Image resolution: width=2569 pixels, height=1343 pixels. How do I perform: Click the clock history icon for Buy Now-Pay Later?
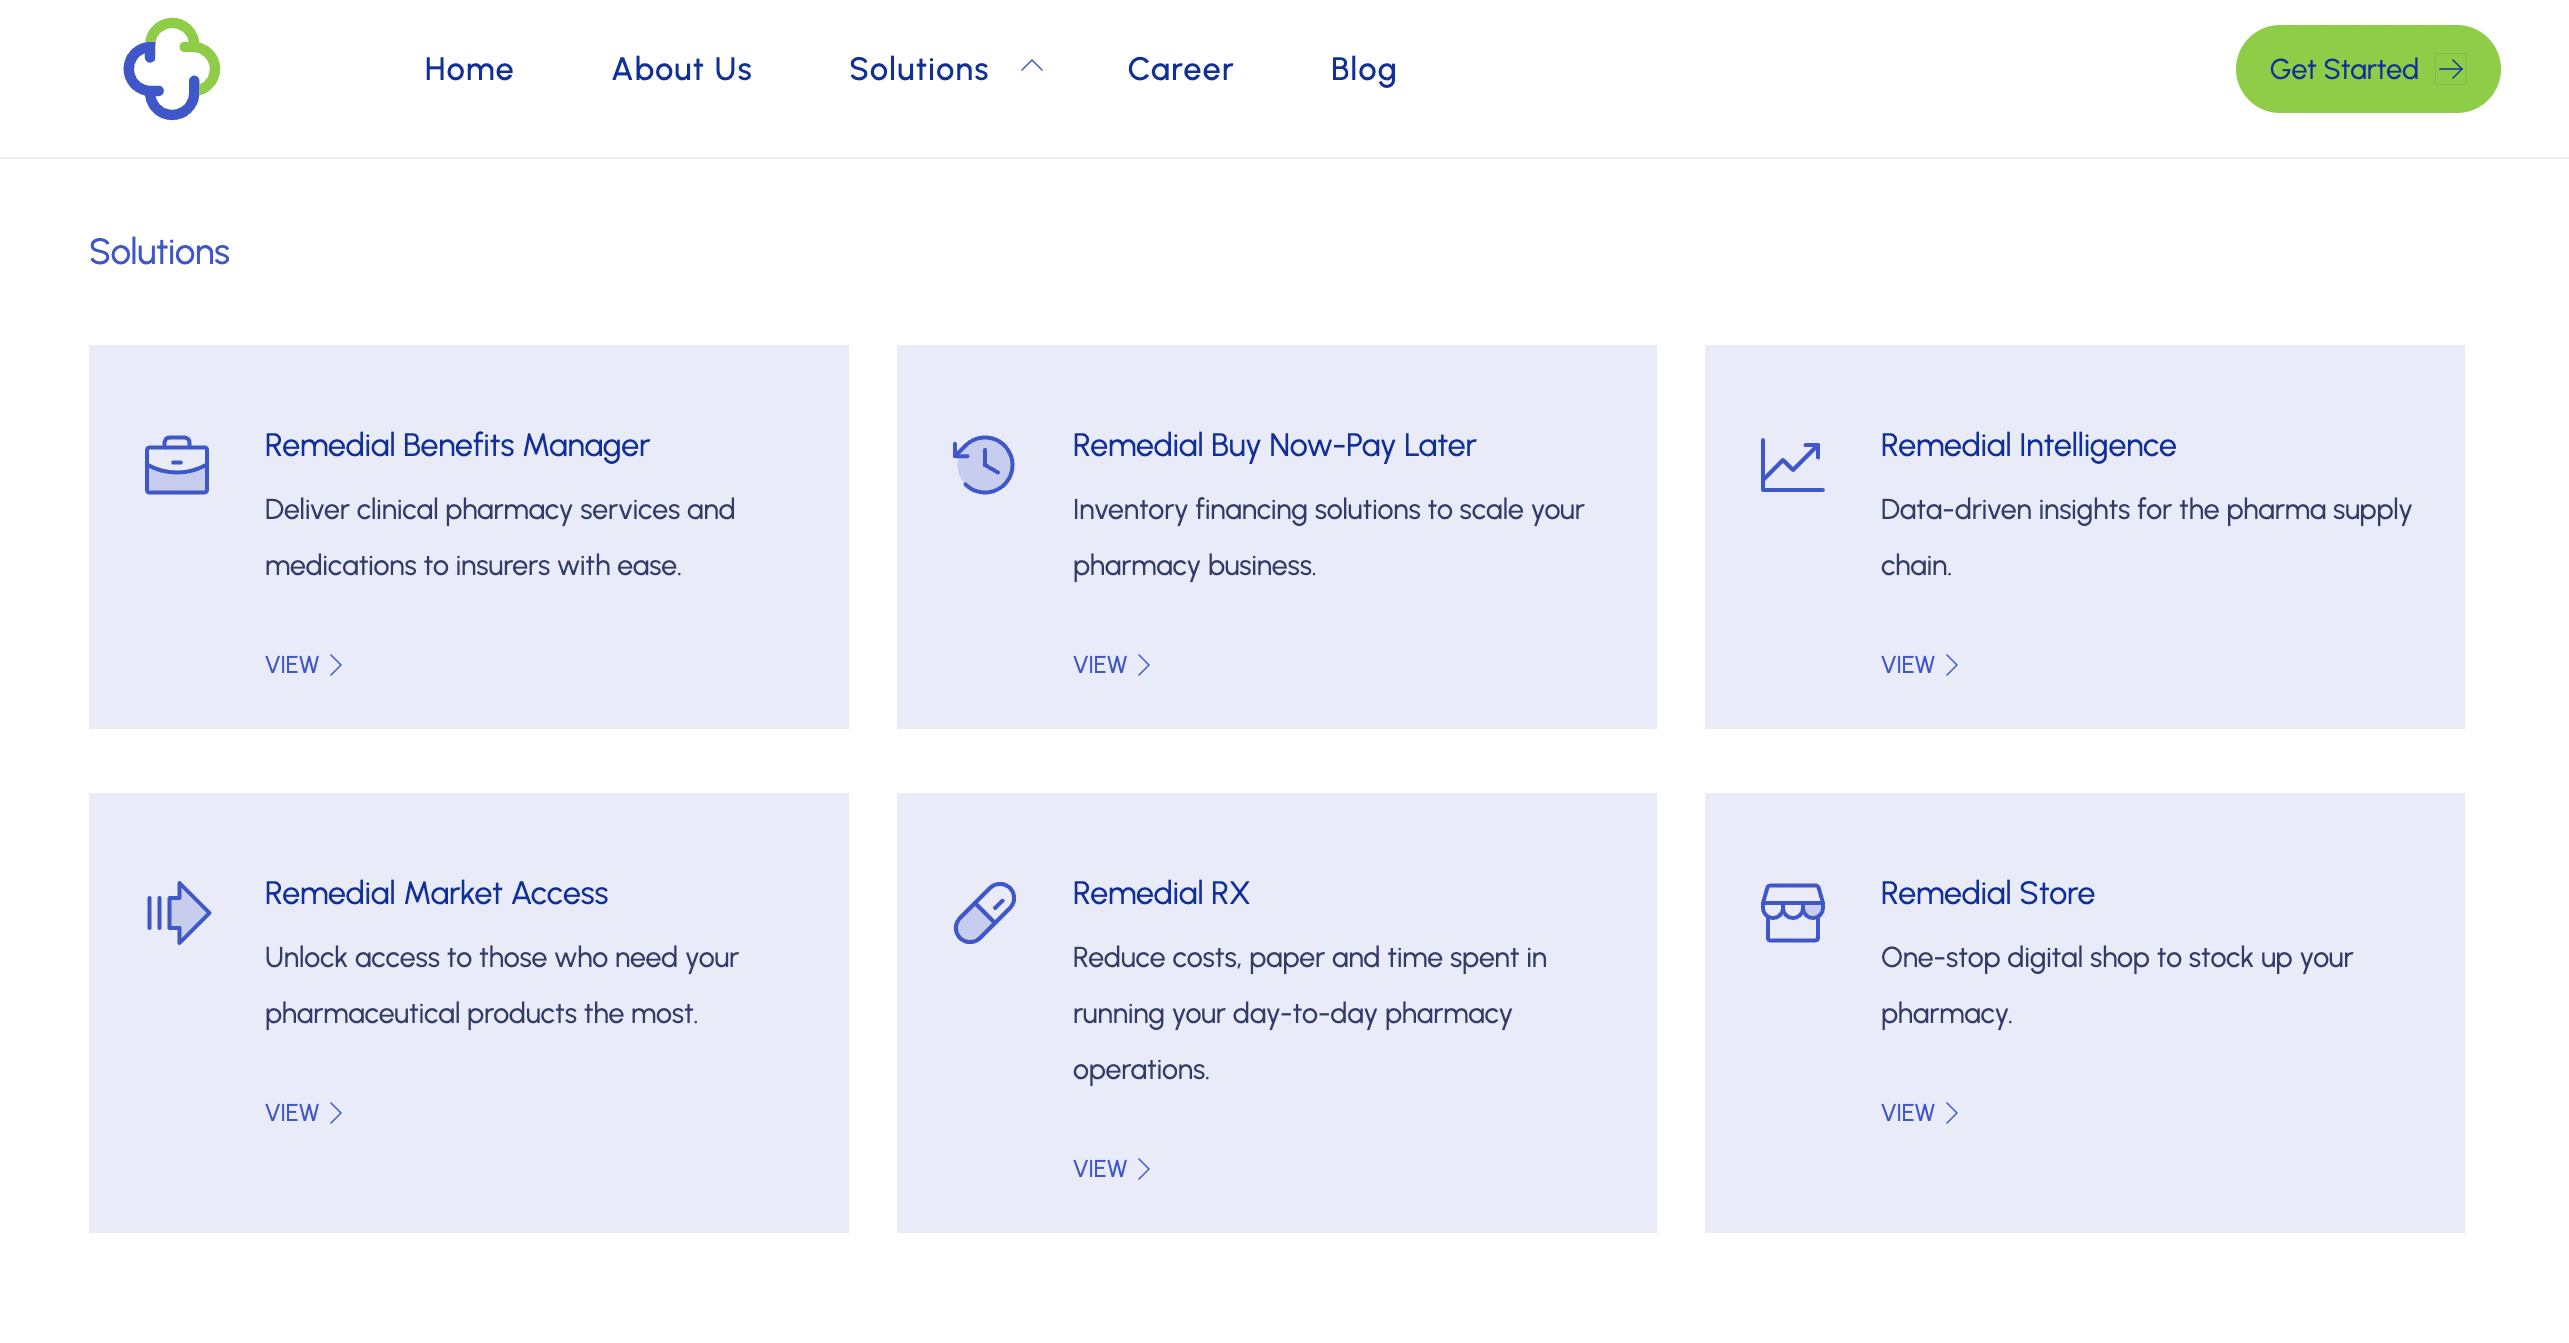(983, 464)
